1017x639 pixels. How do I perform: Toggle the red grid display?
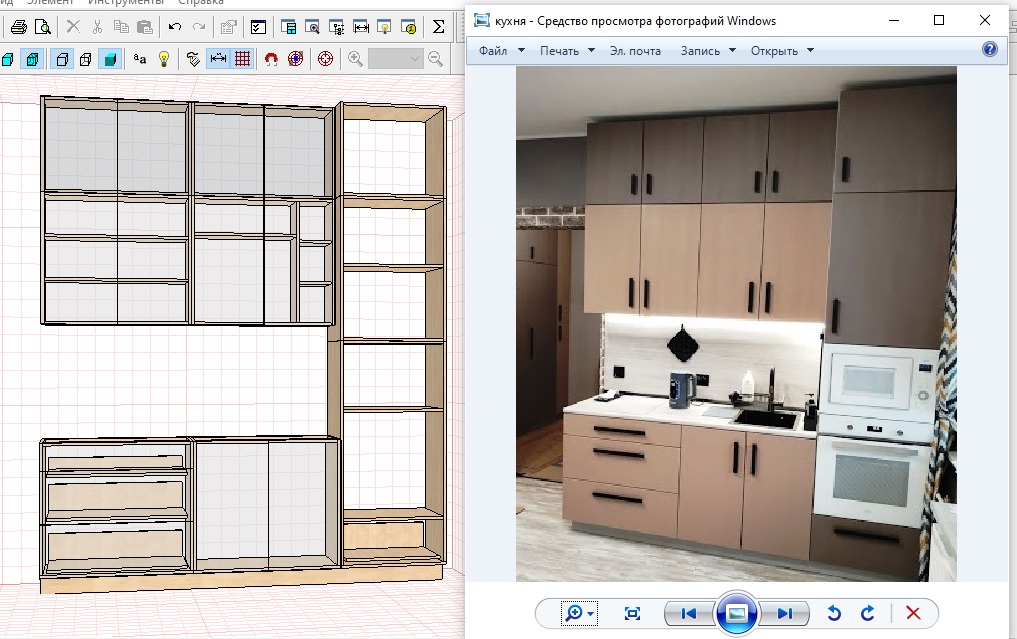243,59
